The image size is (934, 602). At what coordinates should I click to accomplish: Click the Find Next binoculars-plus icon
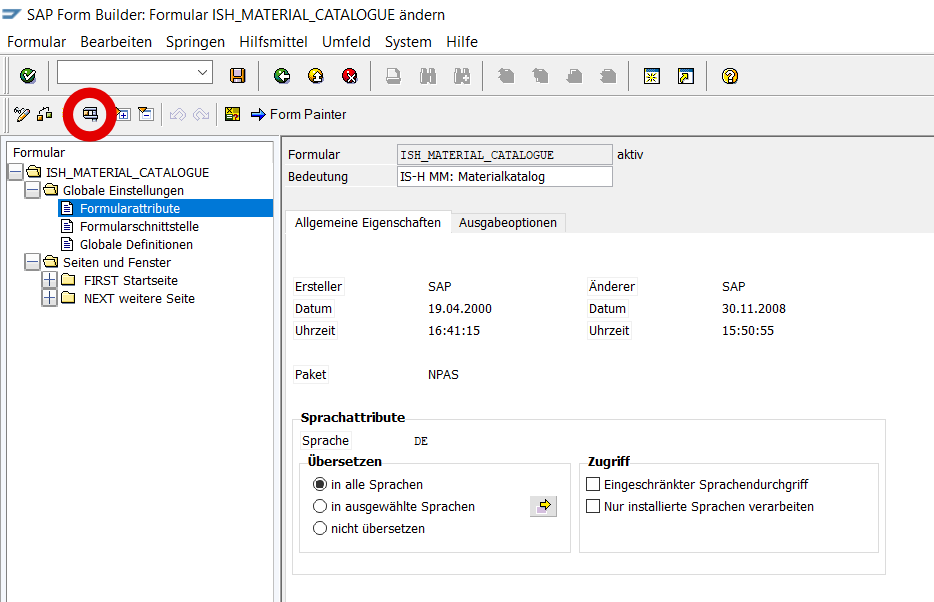pos(462,76)
